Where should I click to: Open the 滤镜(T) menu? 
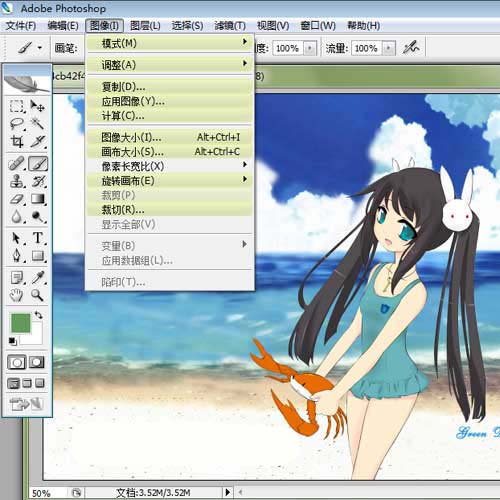230,26
